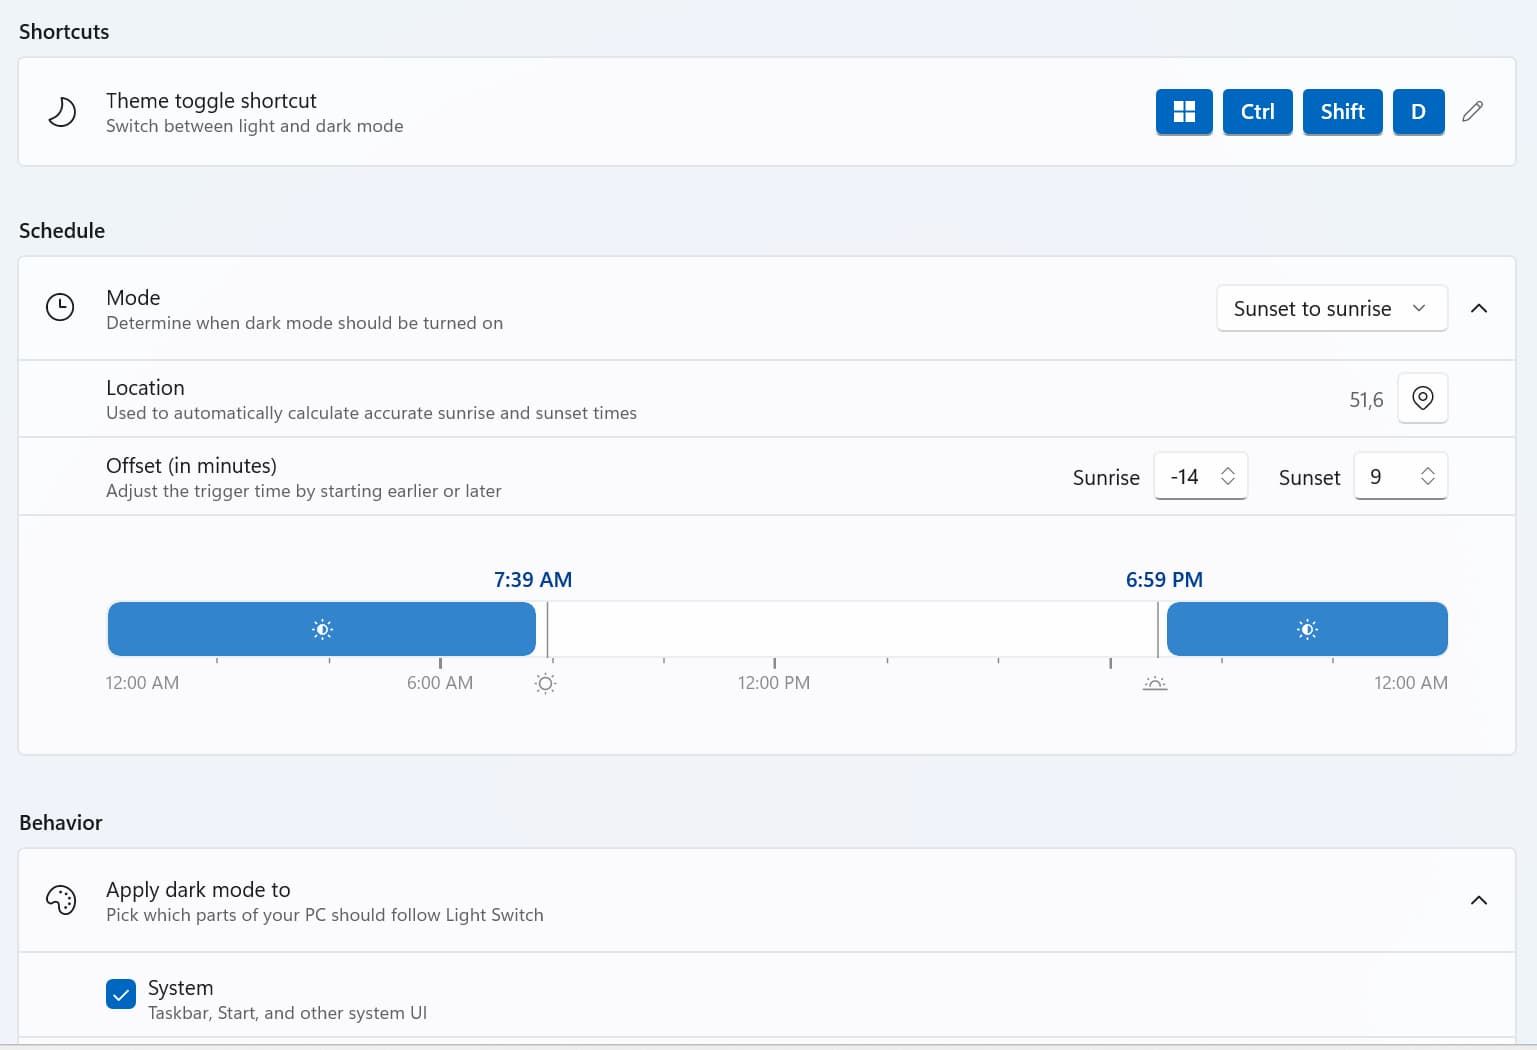Image resolution: width=1537 pixels, height=1050 pixels.
Task: Click the palette icon next to Apply dark mode
Action: coord(61,899)
